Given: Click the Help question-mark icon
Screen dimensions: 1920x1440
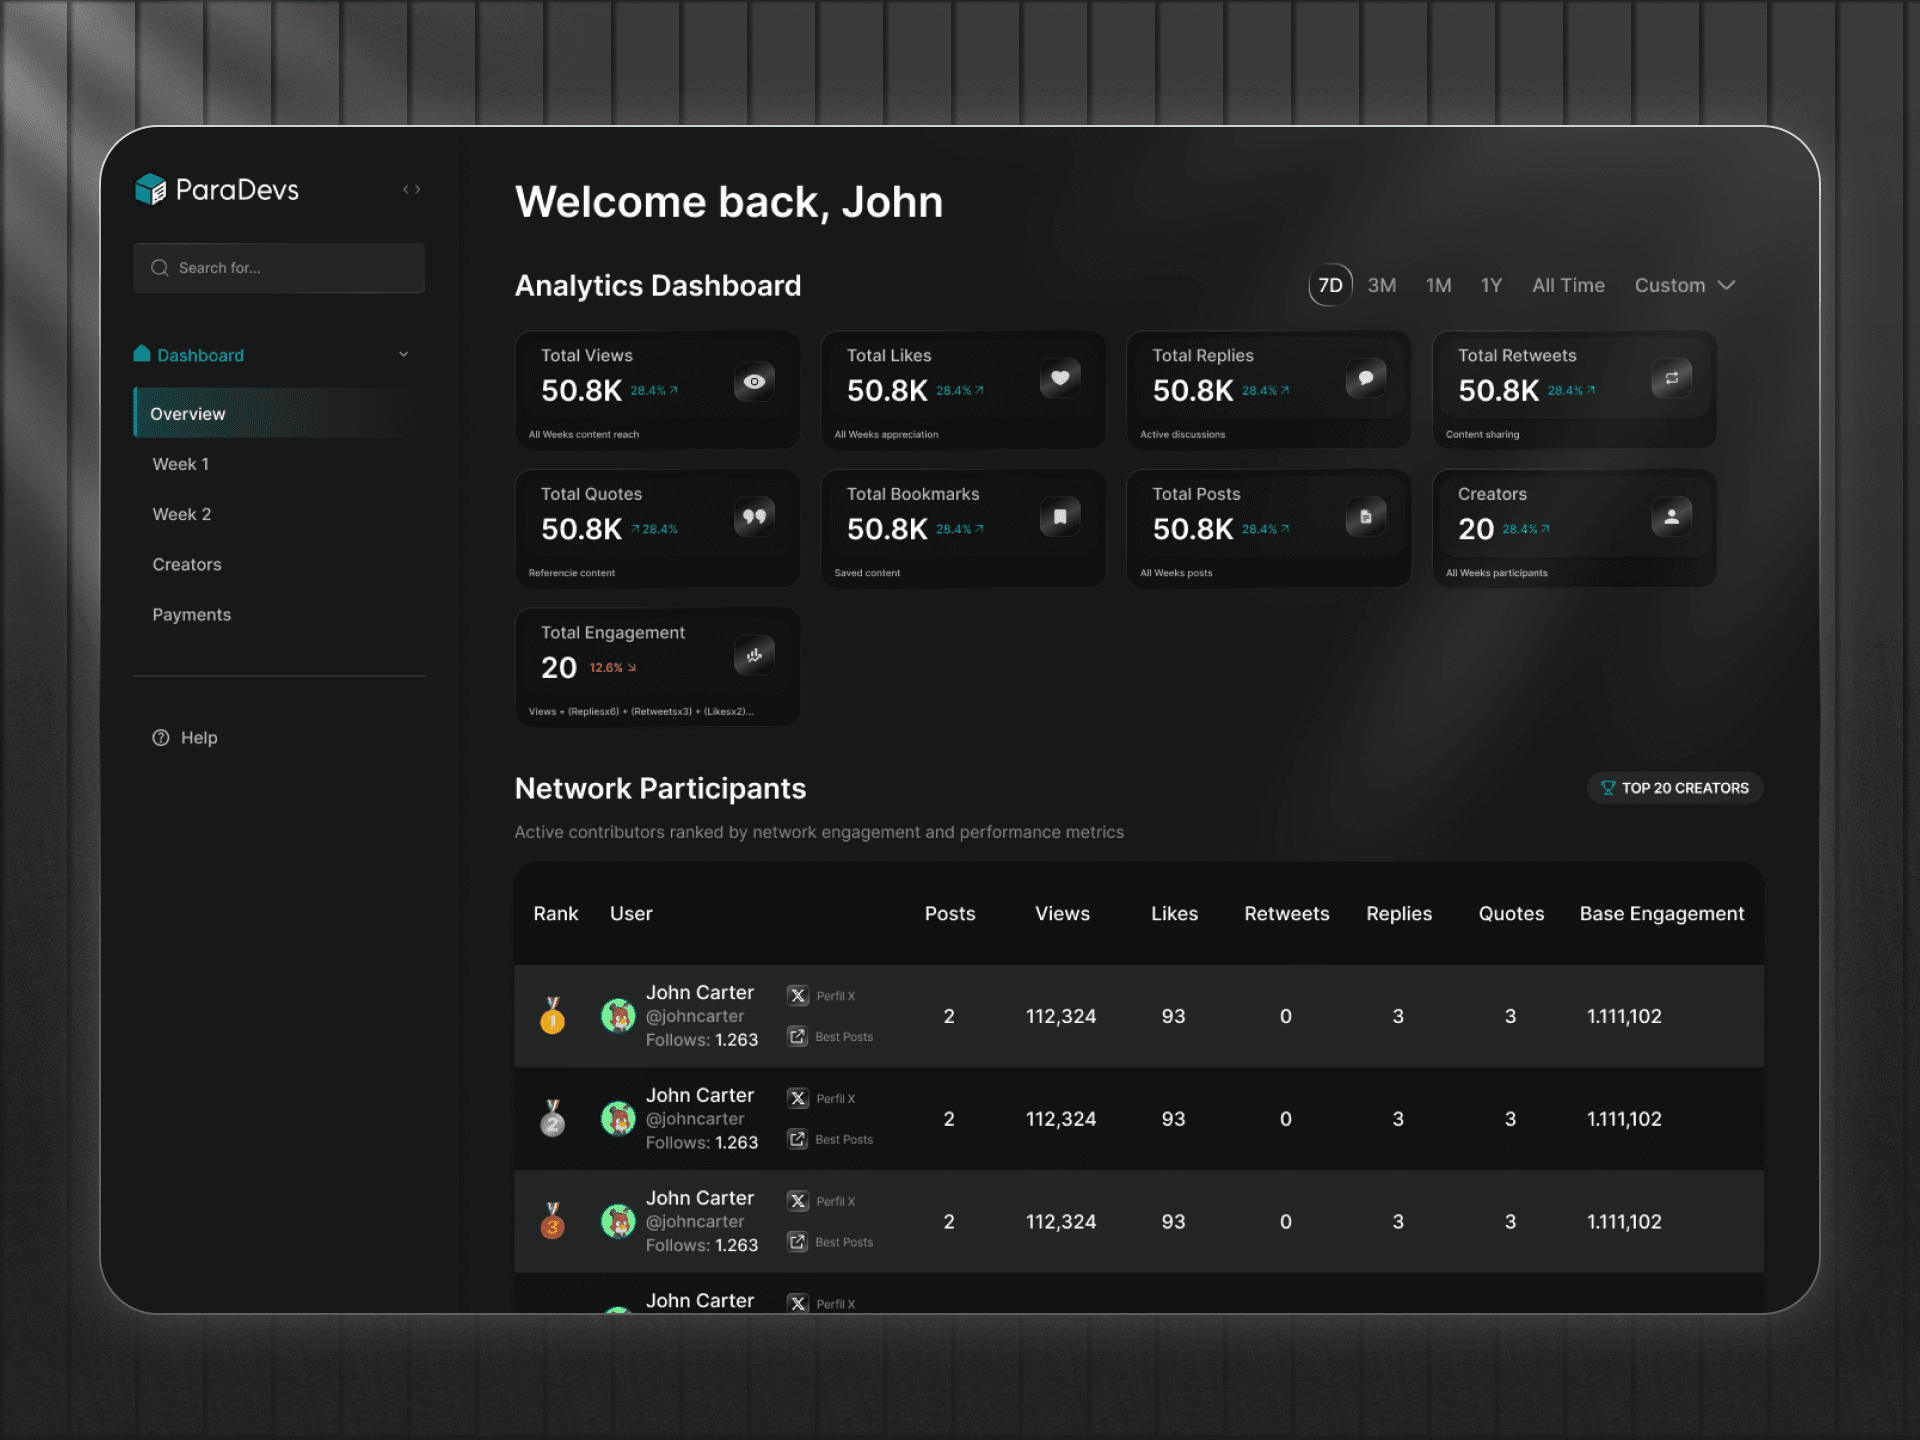Looking at the screenshot, I should click(160, 738).
